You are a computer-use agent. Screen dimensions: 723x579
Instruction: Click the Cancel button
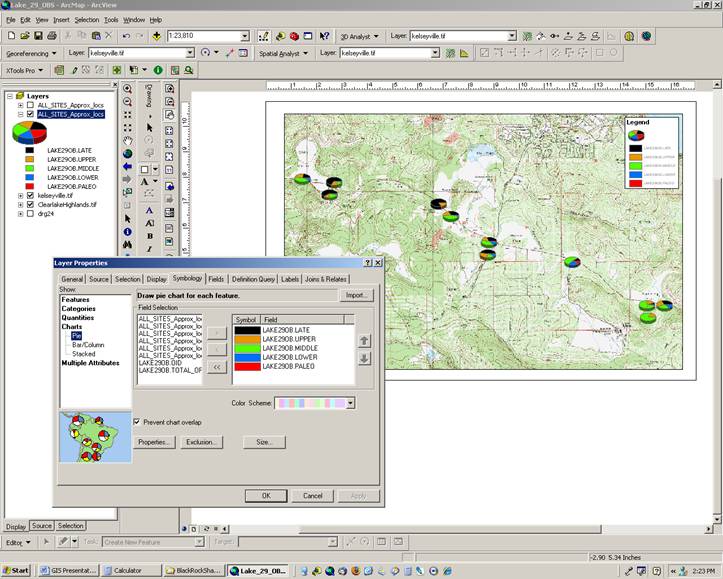pyautogui.click(x=313, y=496)
